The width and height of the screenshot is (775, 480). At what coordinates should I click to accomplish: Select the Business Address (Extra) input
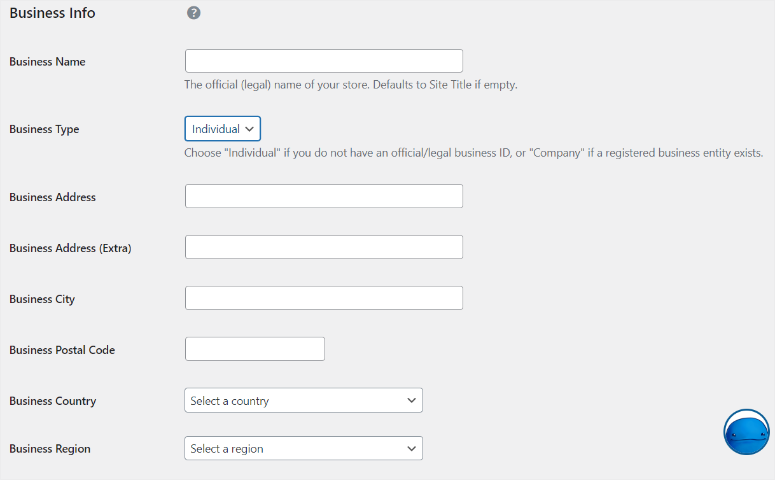(x=323, y=247)
